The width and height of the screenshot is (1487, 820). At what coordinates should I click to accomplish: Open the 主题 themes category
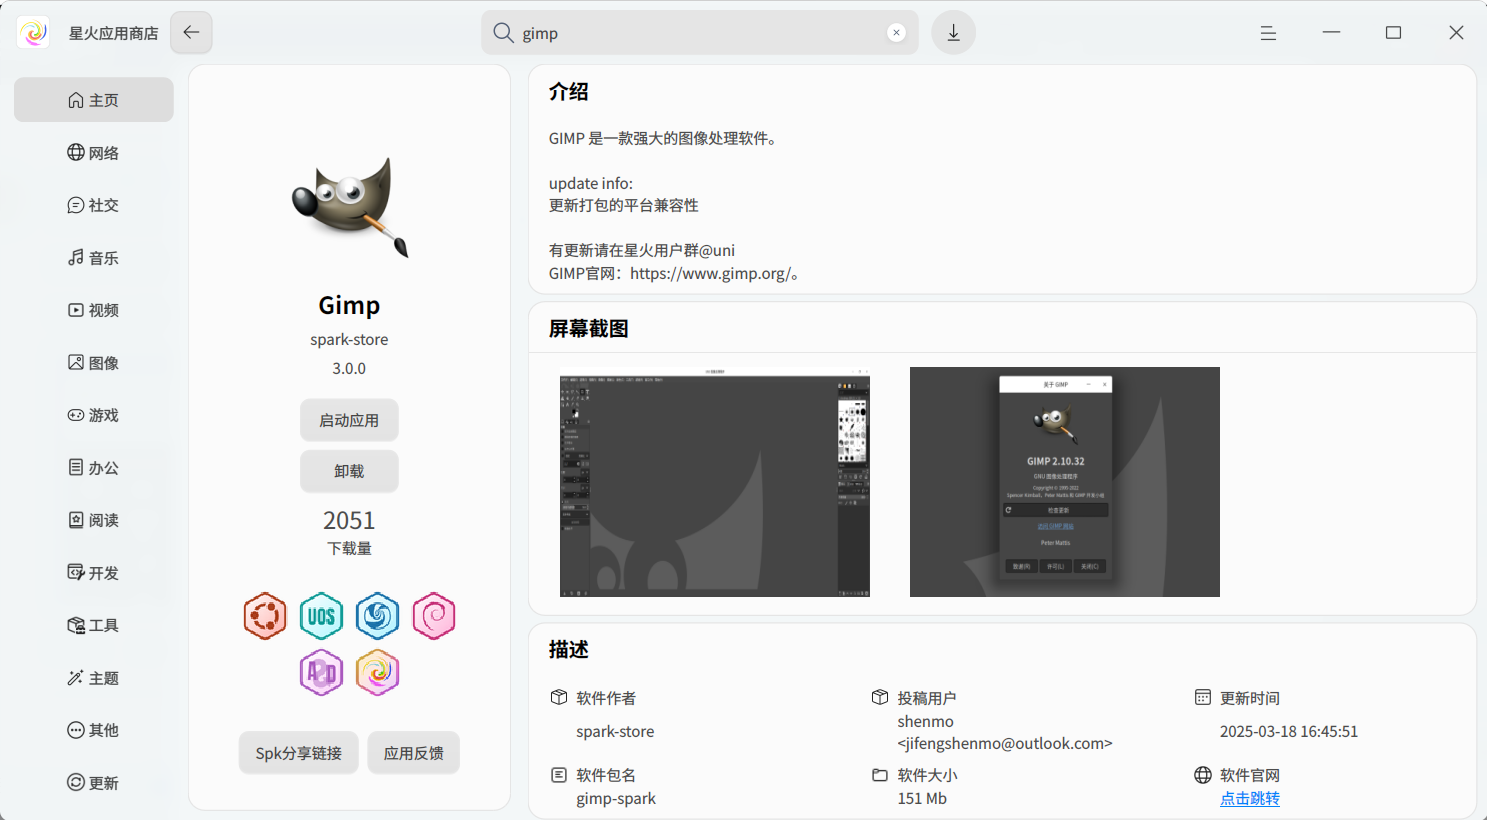[93, 678]
